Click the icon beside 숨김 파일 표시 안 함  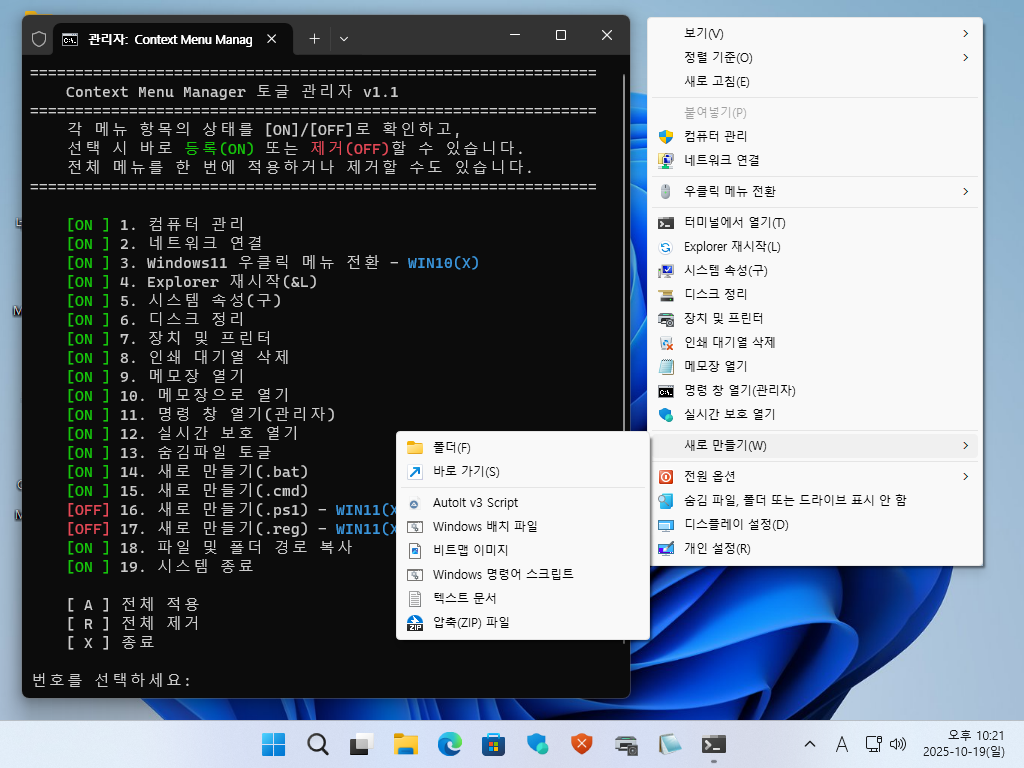tap(665, 501)
